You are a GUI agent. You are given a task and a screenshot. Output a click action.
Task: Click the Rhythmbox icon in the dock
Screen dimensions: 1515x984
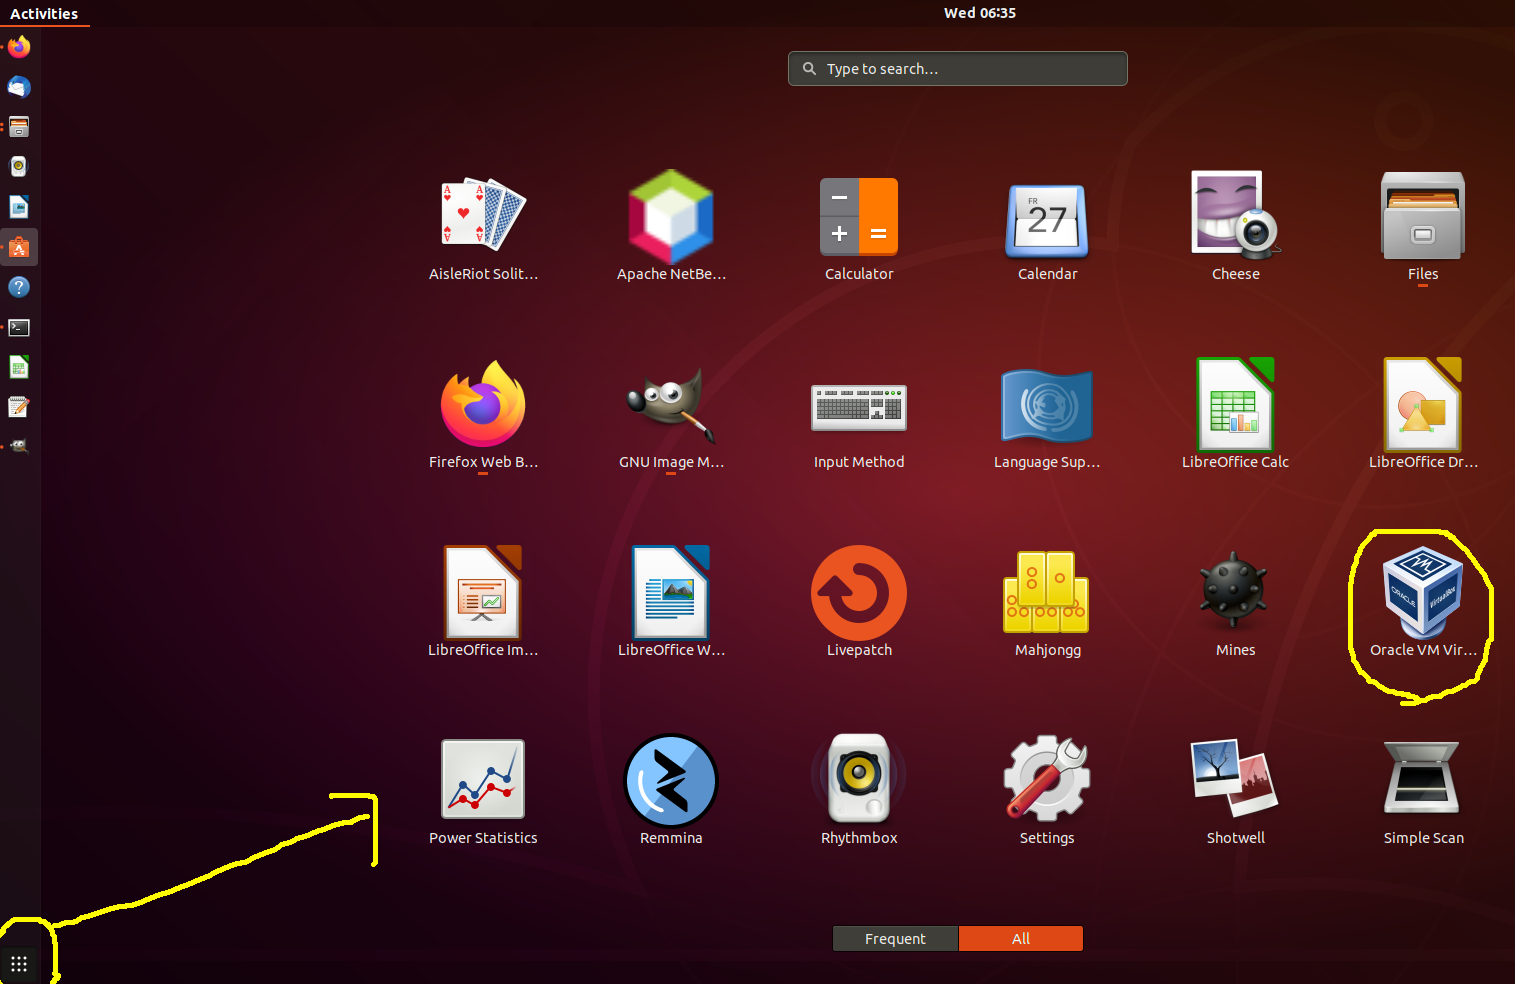click(19, 167)
